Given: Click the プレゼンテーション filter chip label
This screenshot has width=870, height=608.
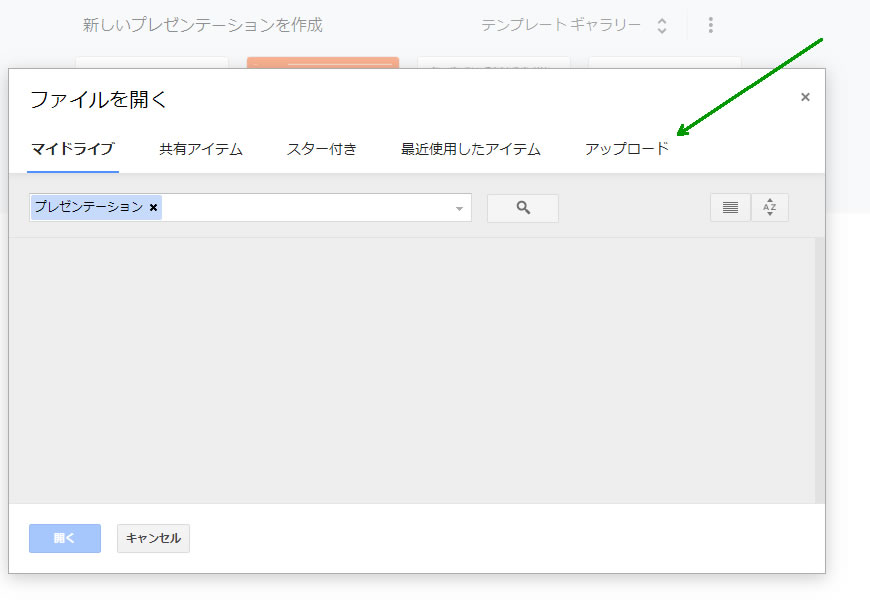Looking at the screenshot, I should [x=89, y=207].
